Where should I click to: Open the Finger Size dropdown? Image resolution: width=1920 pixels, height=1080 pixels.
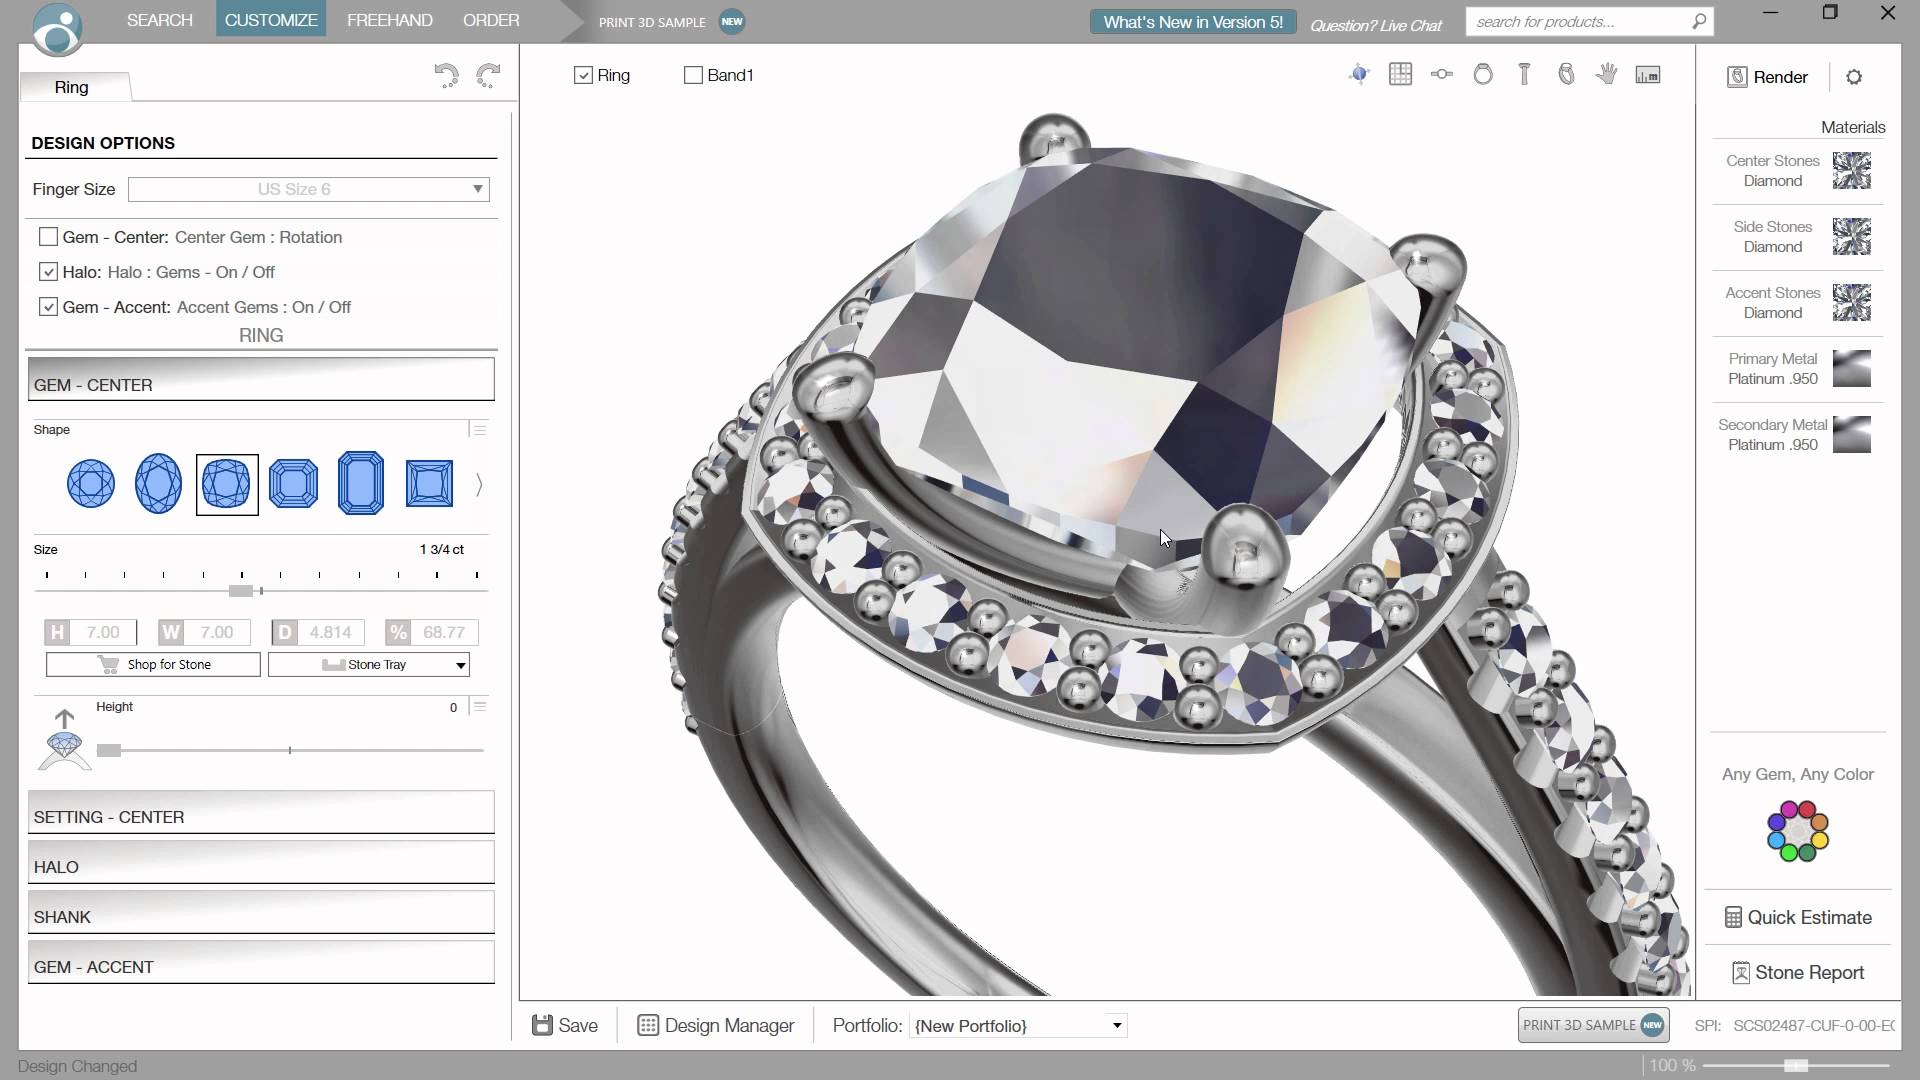pos(308,189)
